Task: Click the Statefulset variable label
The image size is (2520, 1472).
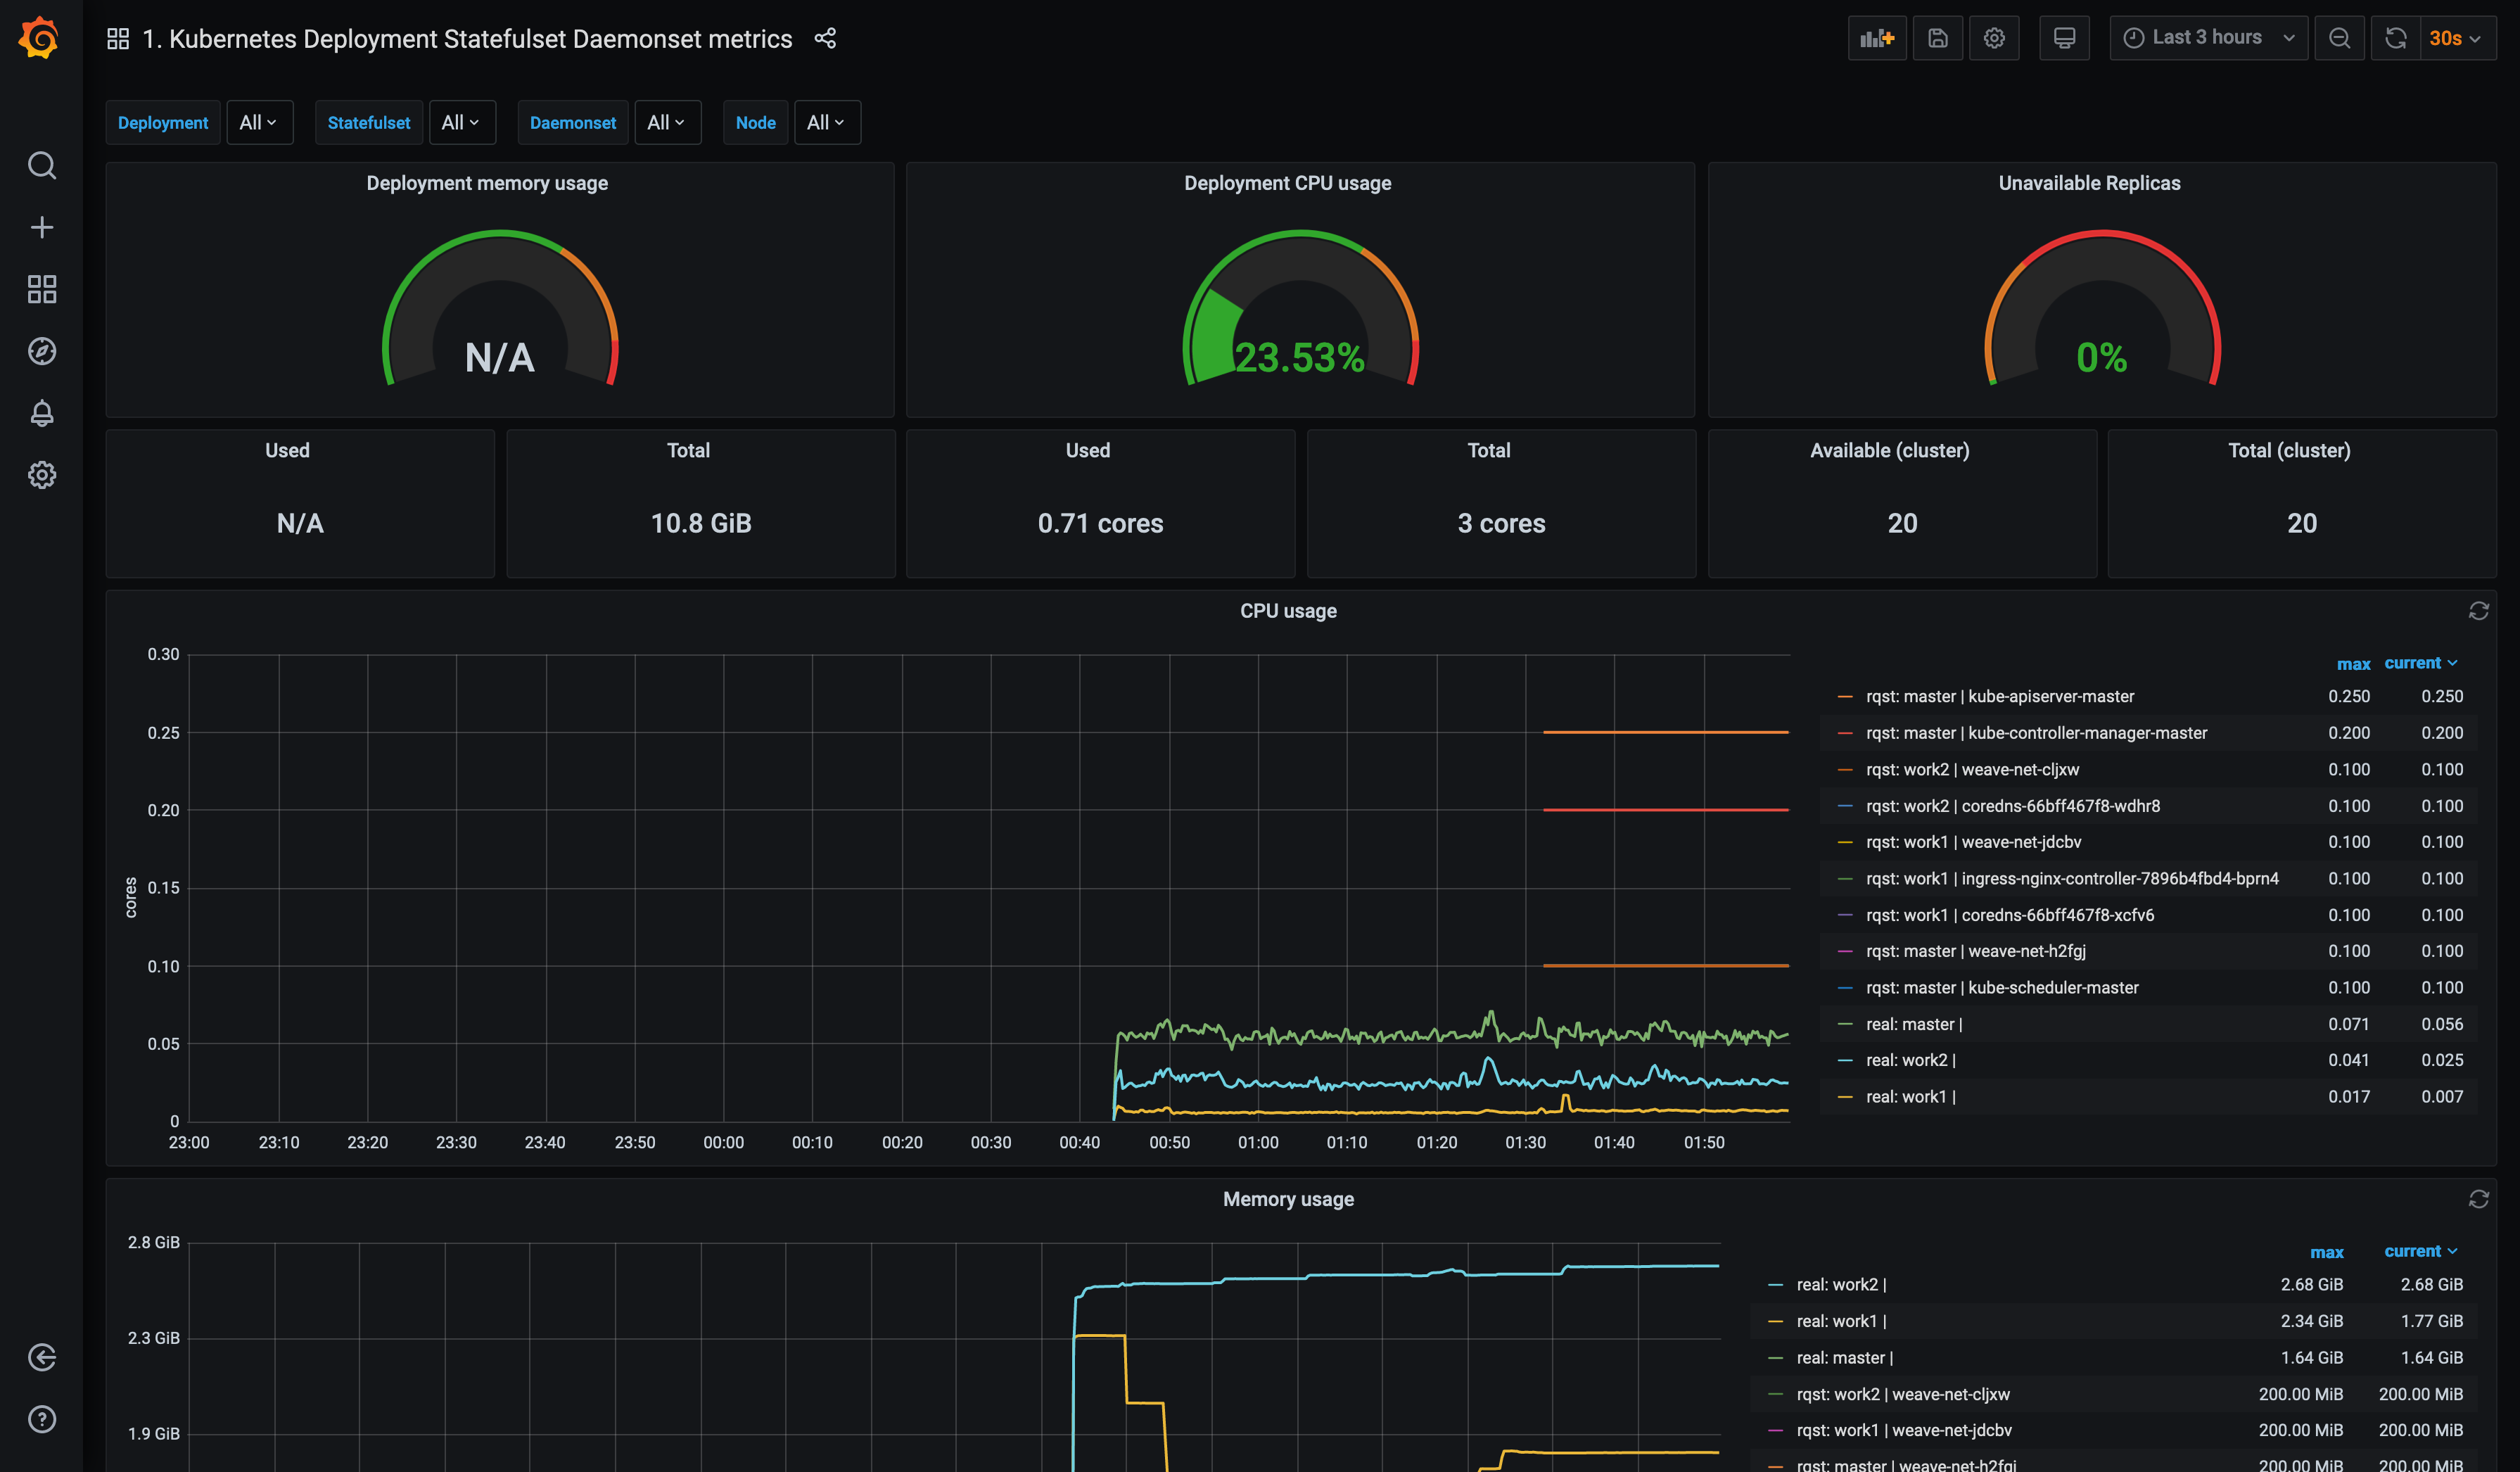Action: (x=369, y=122)
